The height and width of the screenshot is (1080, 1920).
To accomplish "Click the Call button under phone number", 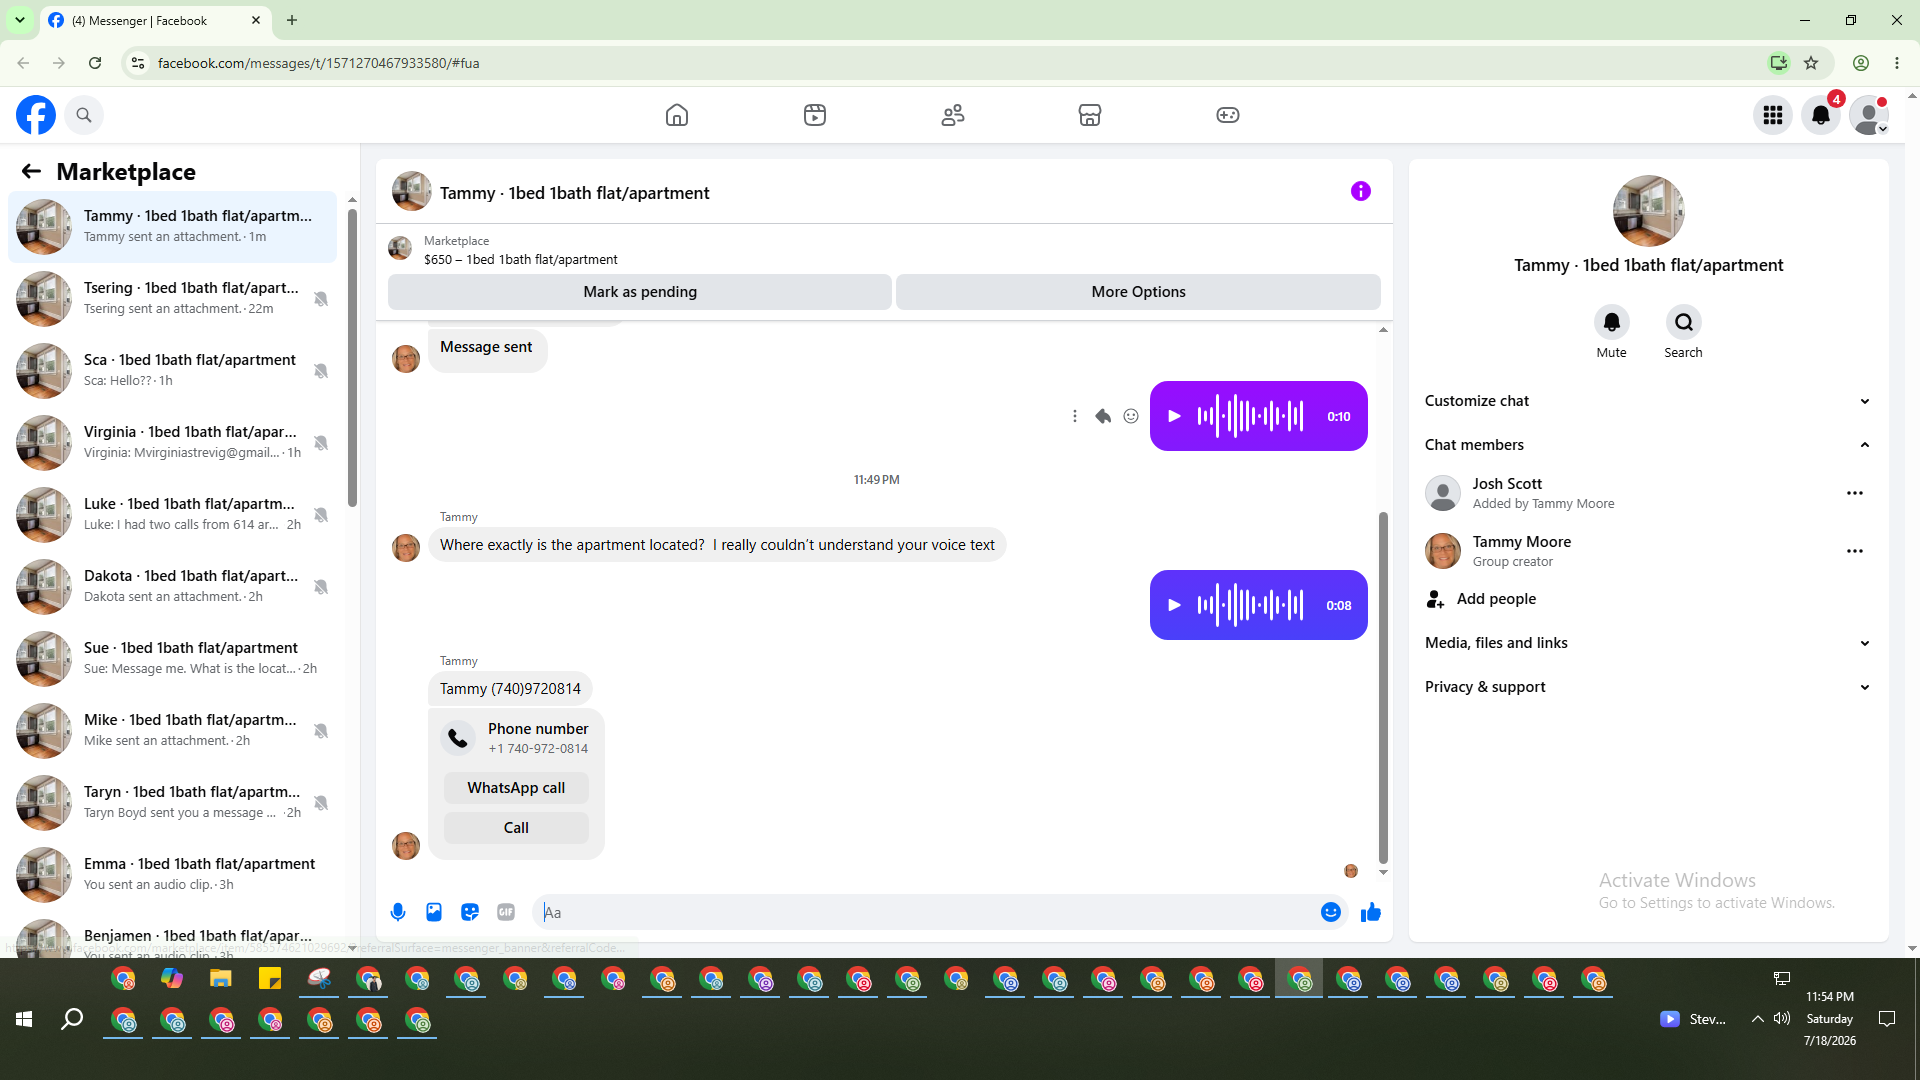I will 516,828.
